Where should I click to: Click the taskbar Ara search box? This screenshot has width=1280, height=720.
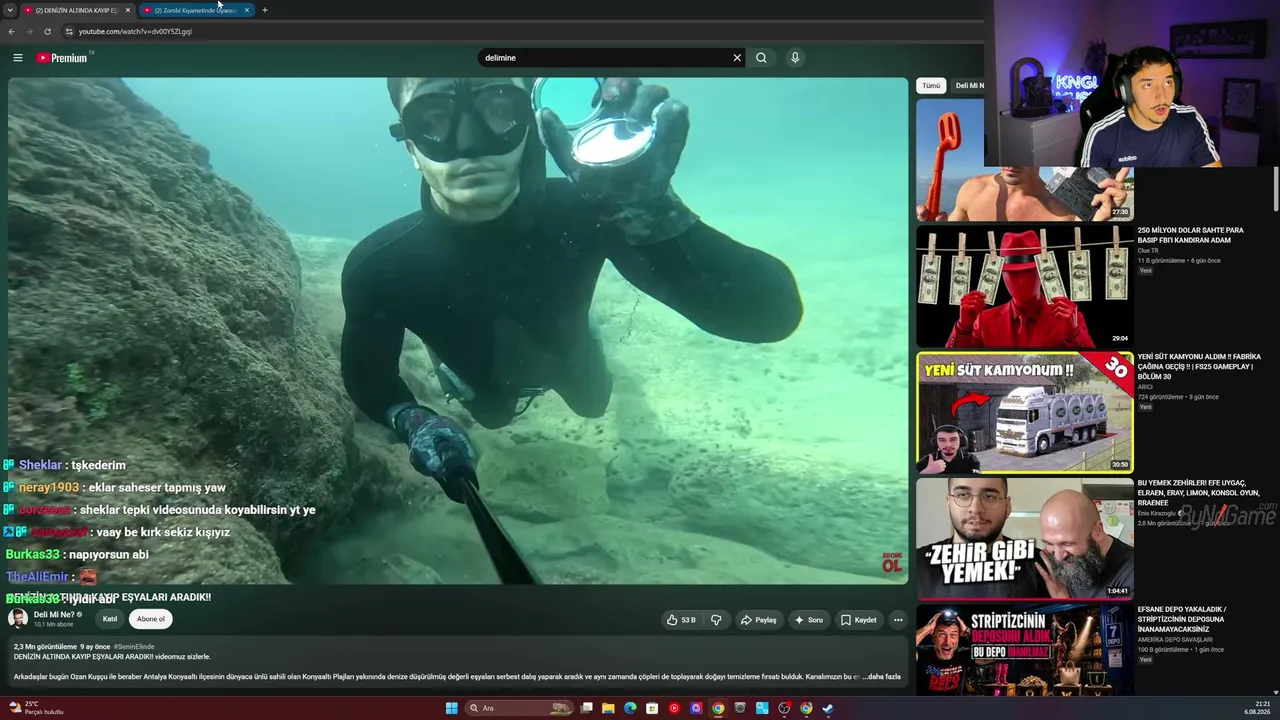coord(521,708)
